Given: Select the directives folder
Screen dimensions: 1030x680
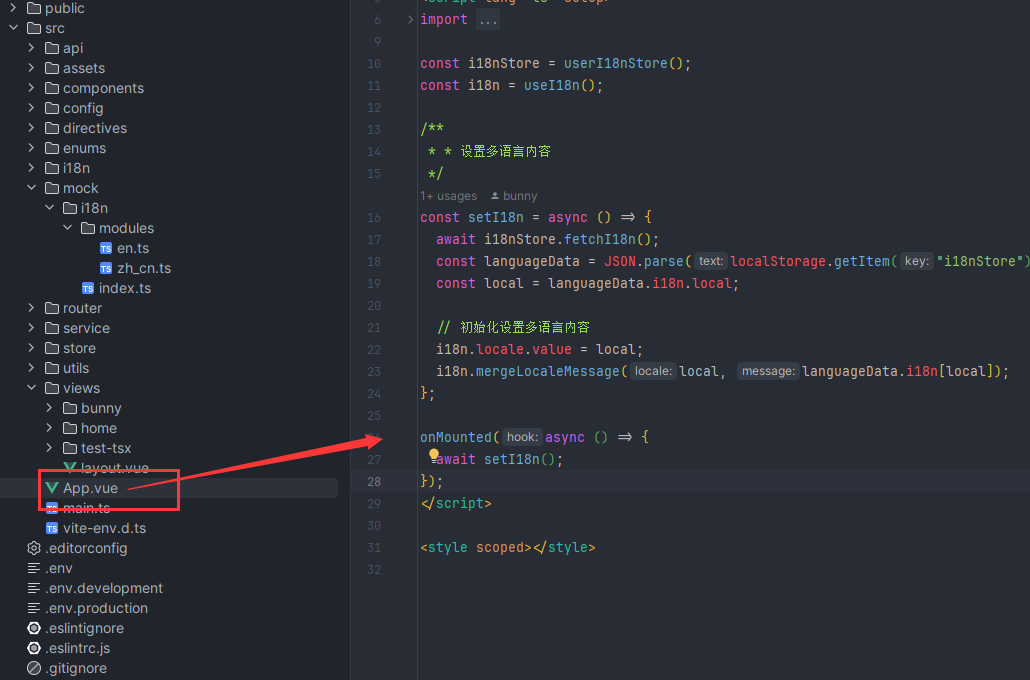Looking at the screenshot, I should click(x=95, y=128).
